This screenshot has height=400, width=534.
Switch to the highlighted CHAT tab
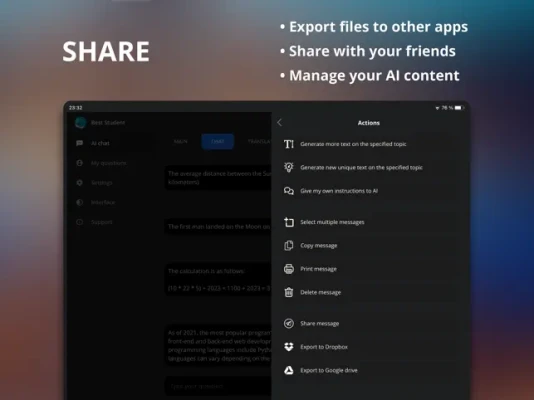point(217,142)
